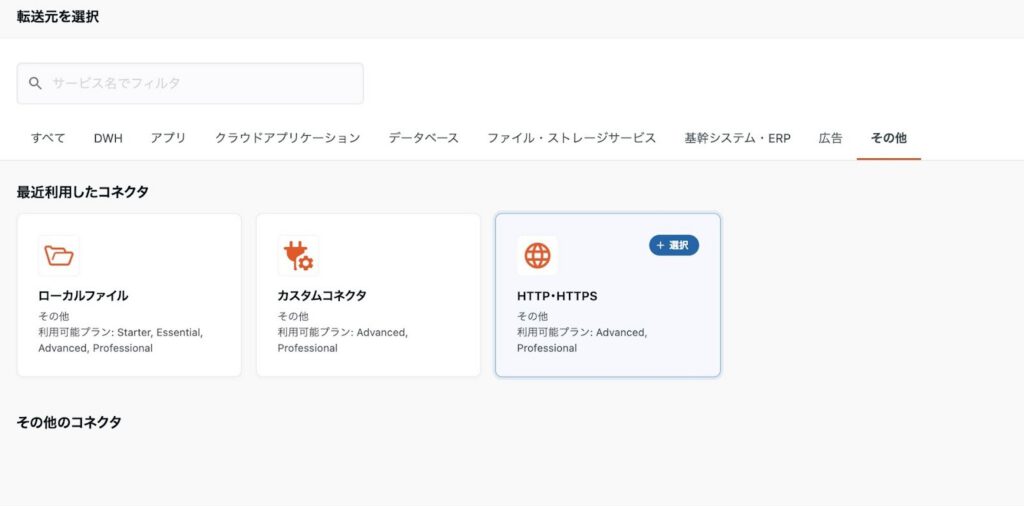Click the カスタムコネクタ card title
The image size is (1024, 506).
coord(322,296)
